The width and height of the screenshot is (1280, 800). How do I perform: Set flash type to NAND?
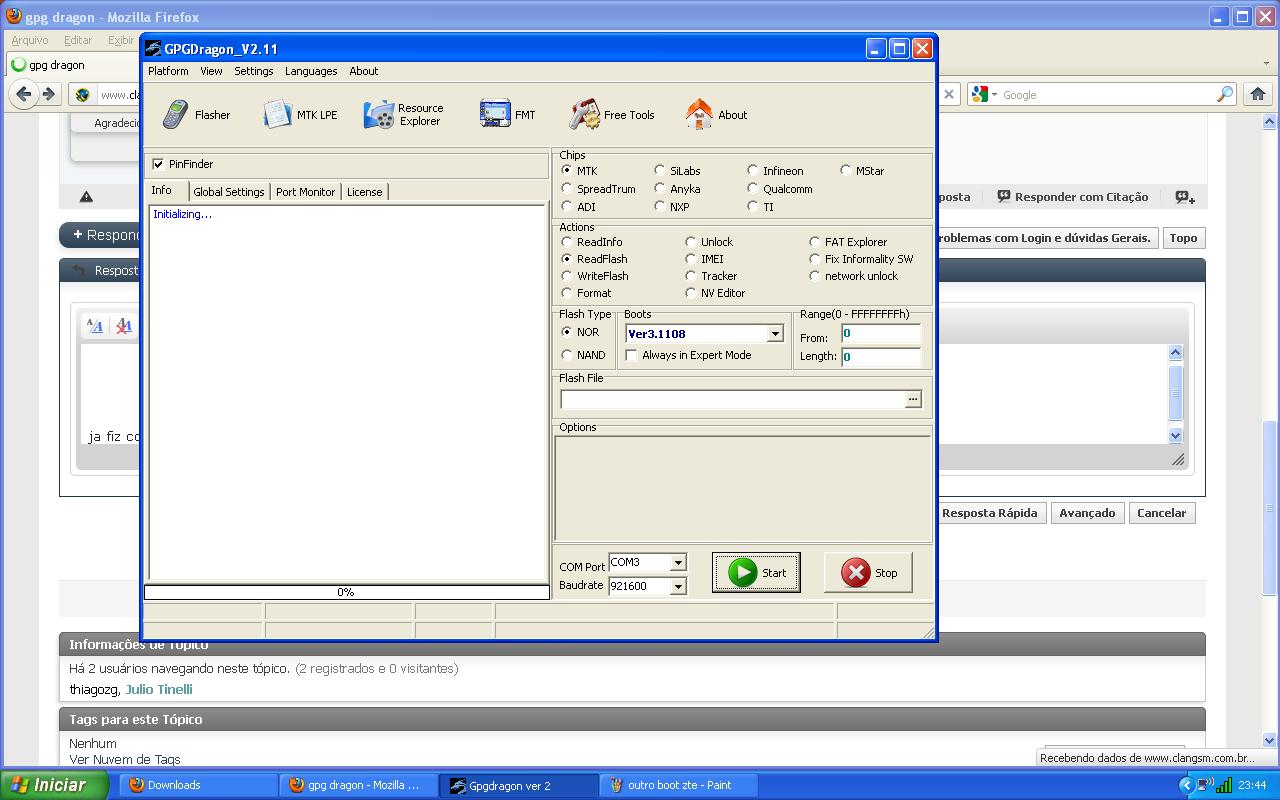pyautogui.click(x=567, y=355)
